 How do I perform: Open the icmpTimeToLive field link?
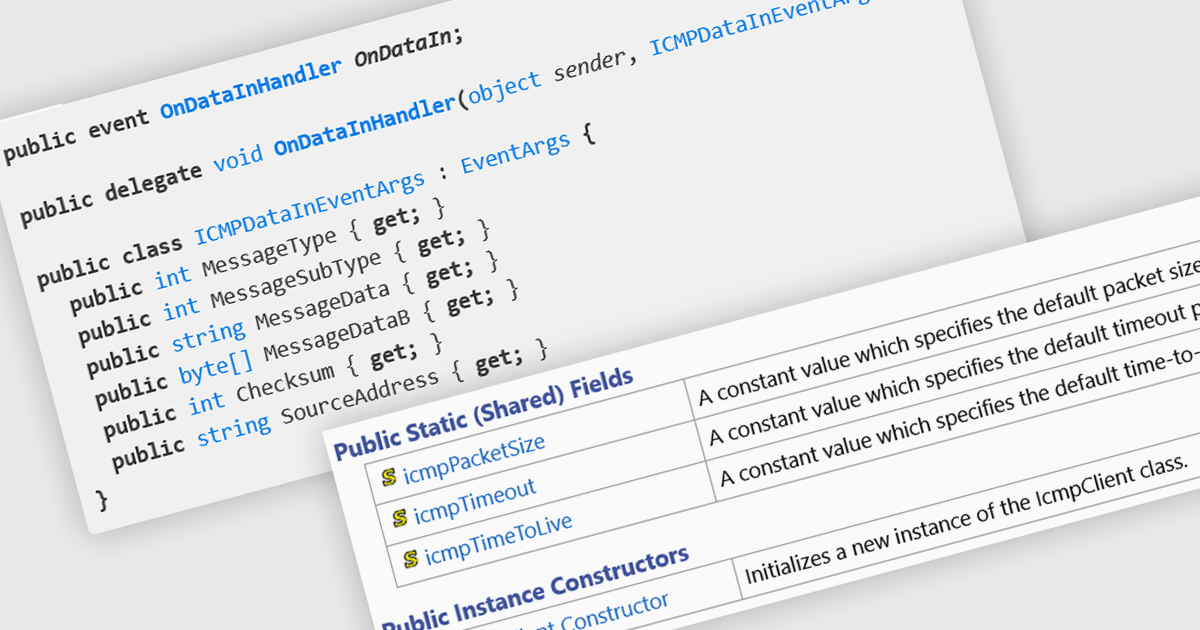pyautogui.click(x=498, y=539)
